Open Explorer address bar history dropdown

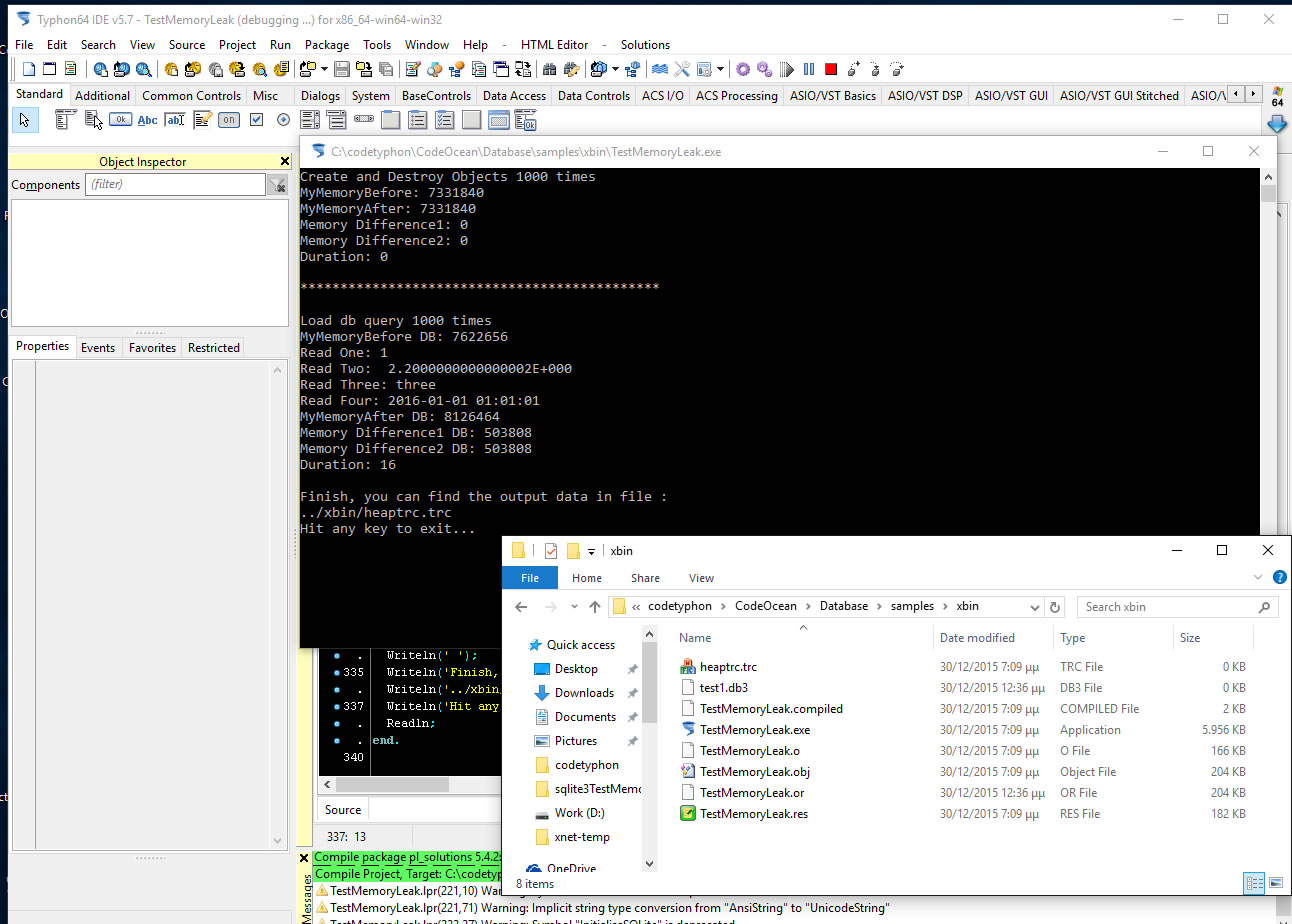pyautogui.click(x=1034, y=607)
